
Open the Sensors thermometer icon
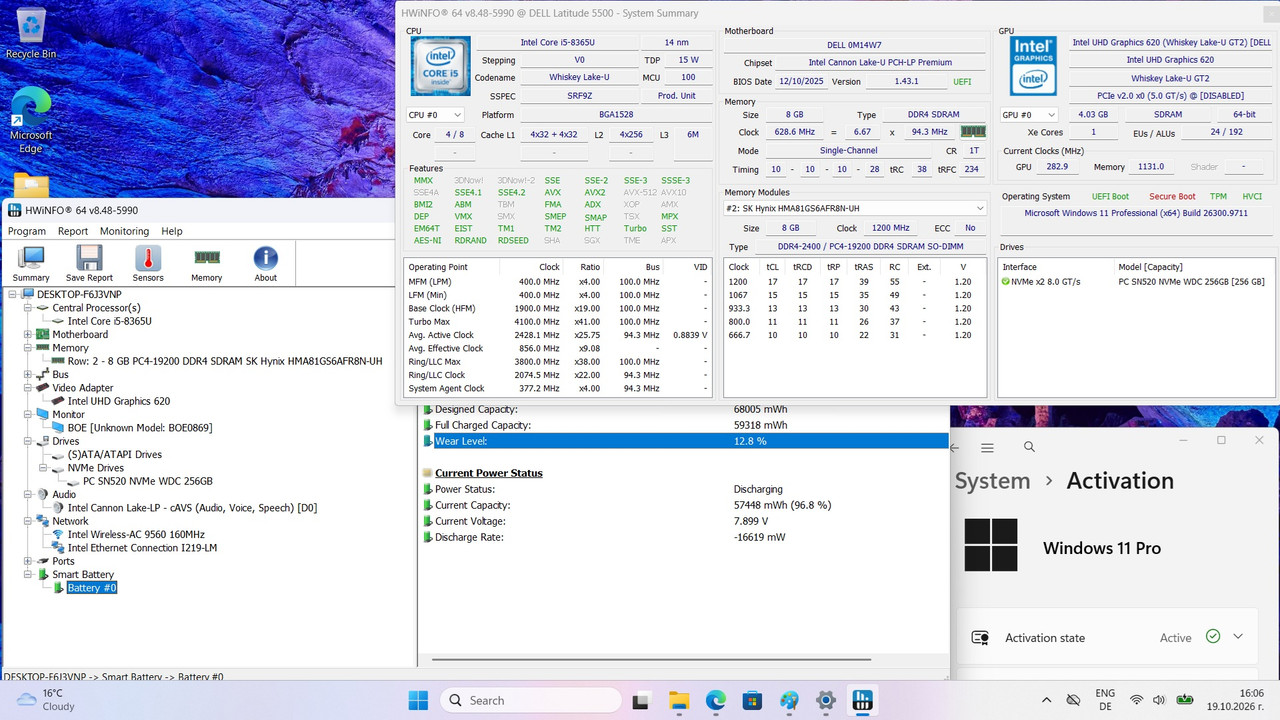pos(148,264)
